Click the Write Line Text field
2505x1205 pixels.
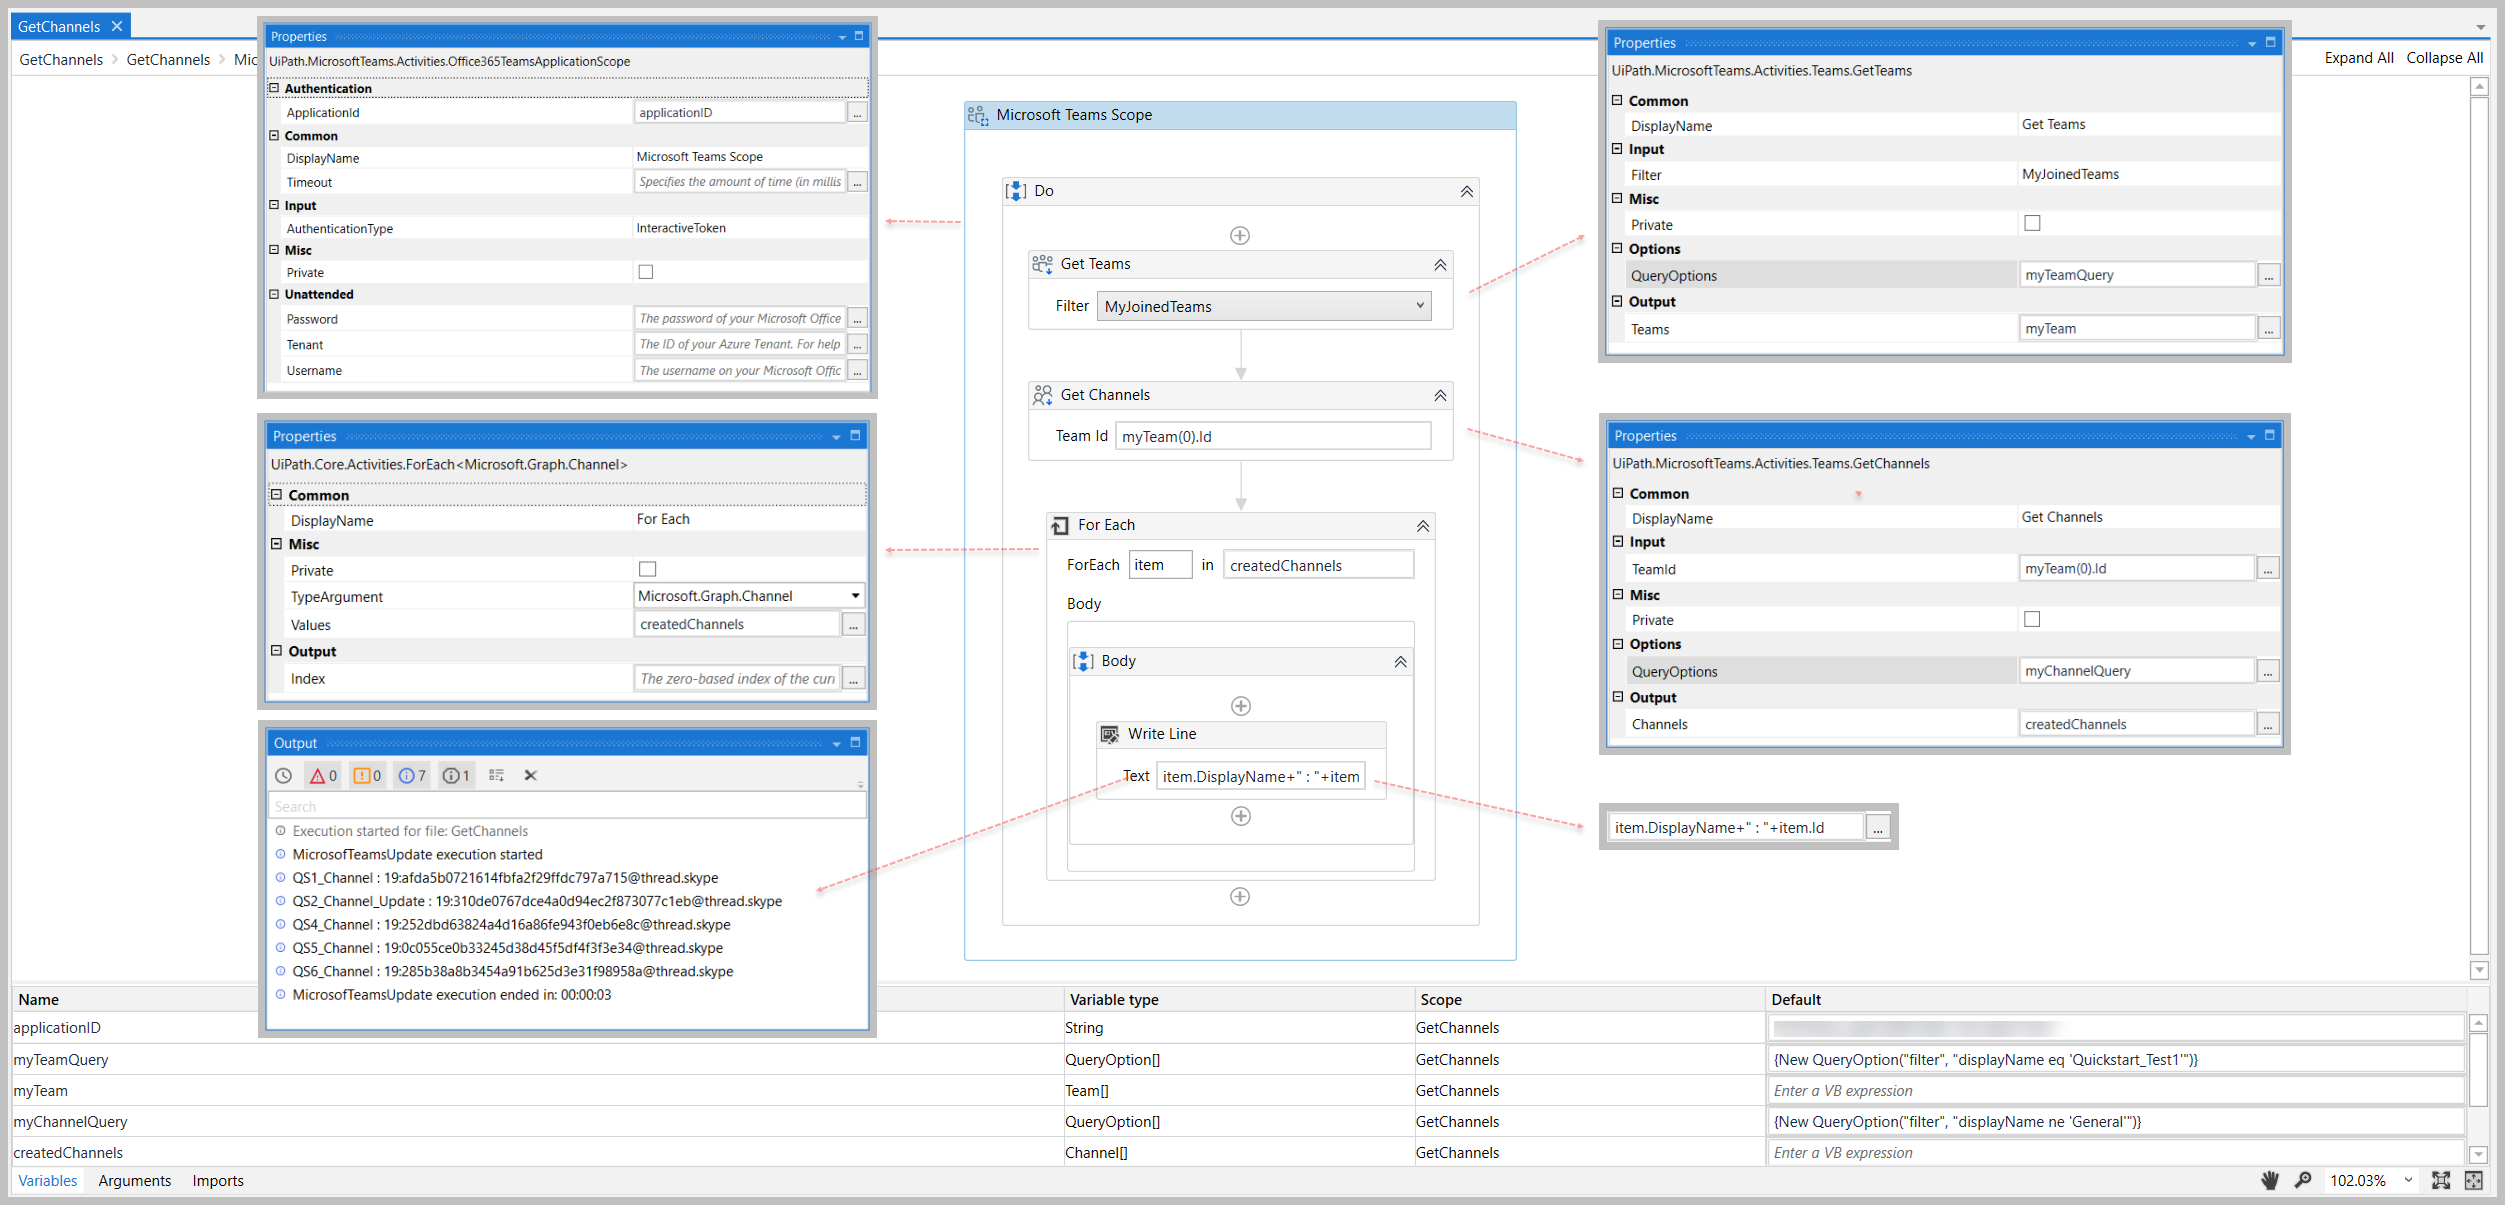[x=1260, y=777]
